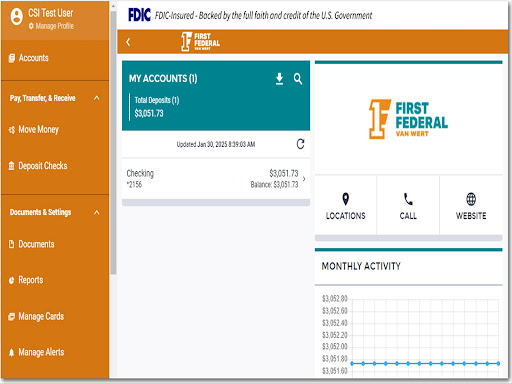Click the back arrow in orange header

coord(128,42)
